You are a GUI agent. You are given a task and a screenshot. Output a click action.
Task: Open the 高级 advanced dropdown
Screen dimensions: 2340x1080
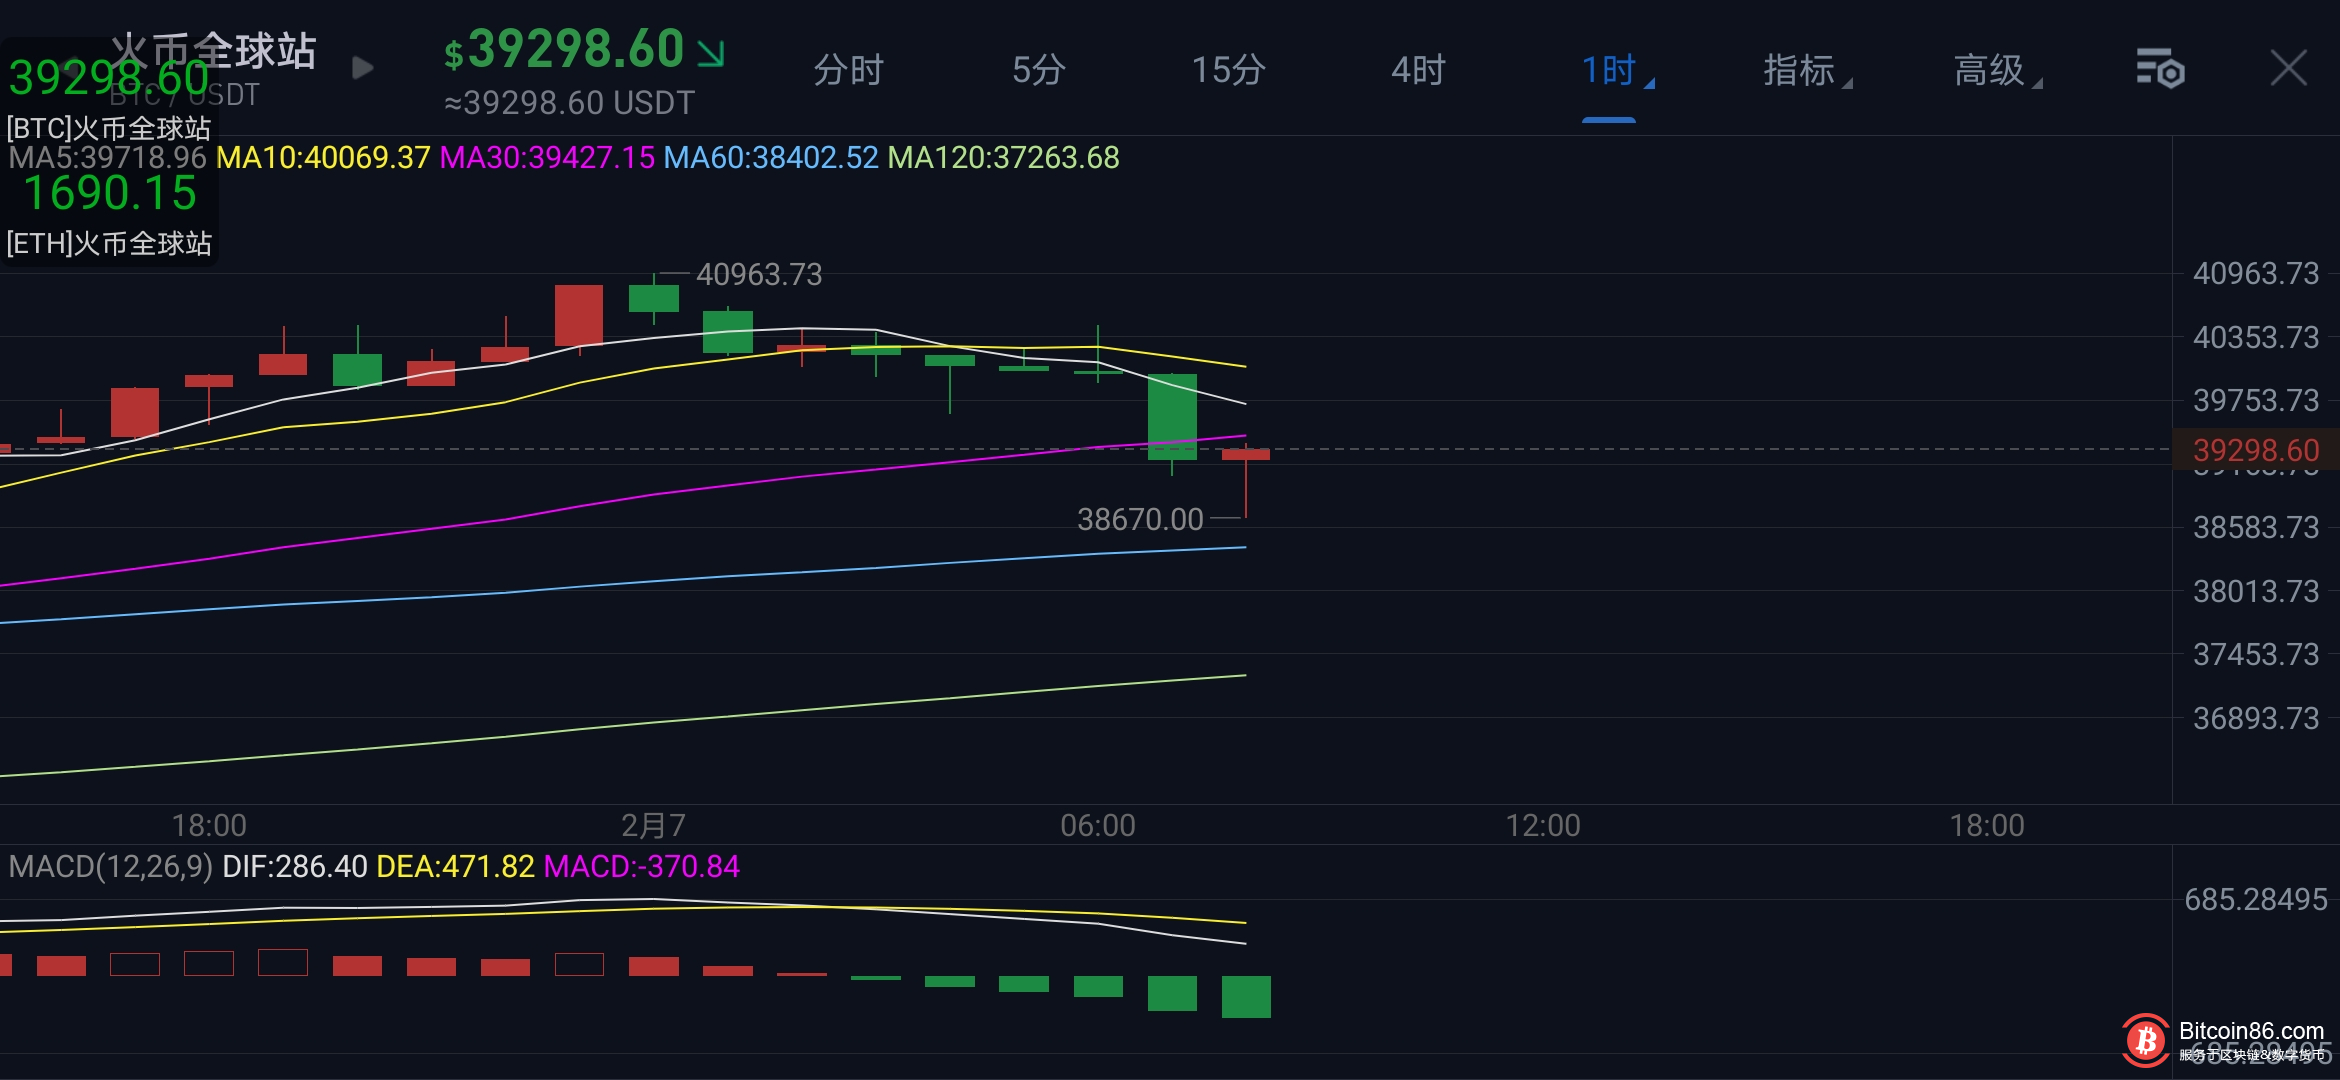point(1992,70)
